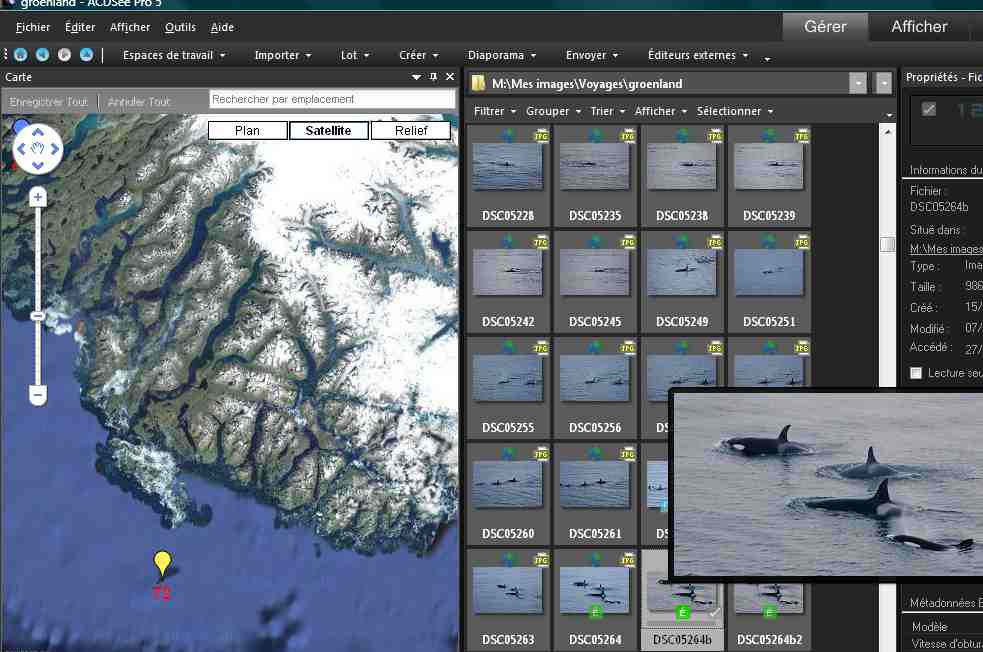Toggle the tag checkbox in Propriétés panel
The image size is (983, 652).
tap(928, 109)
